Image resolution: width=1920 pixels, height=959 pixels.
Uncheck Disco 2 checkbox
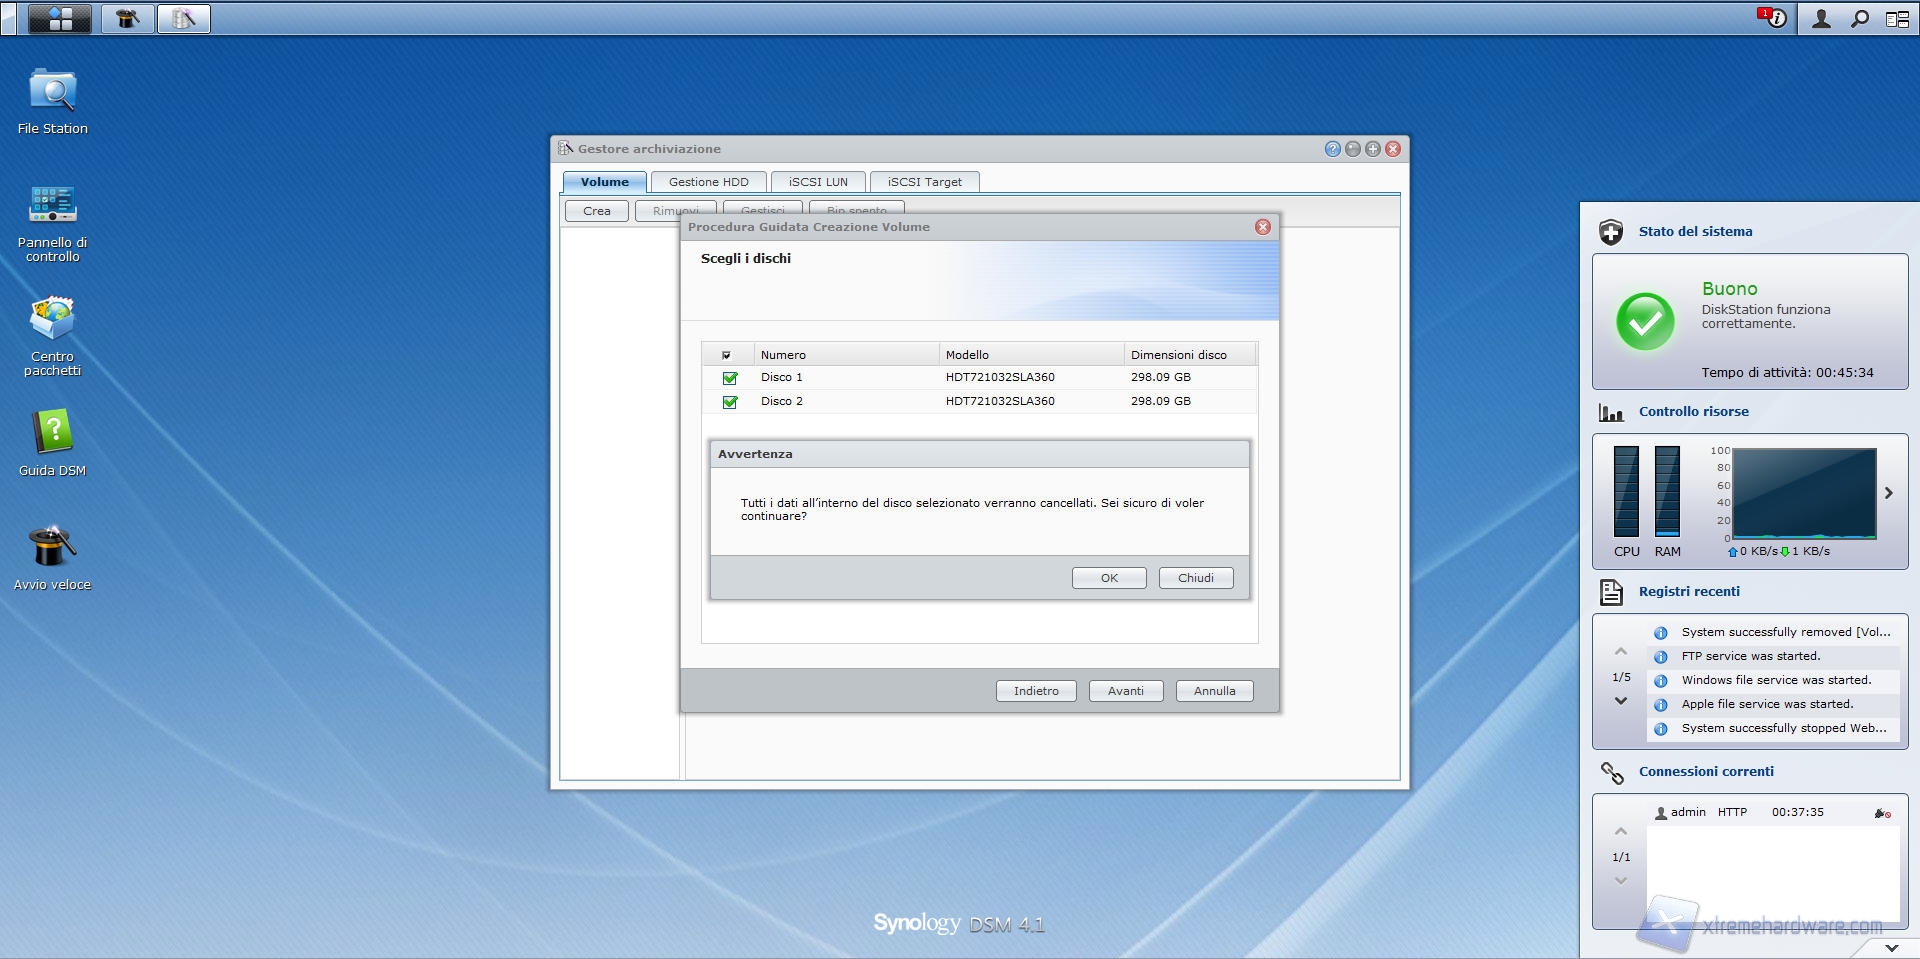pos(730,402)
